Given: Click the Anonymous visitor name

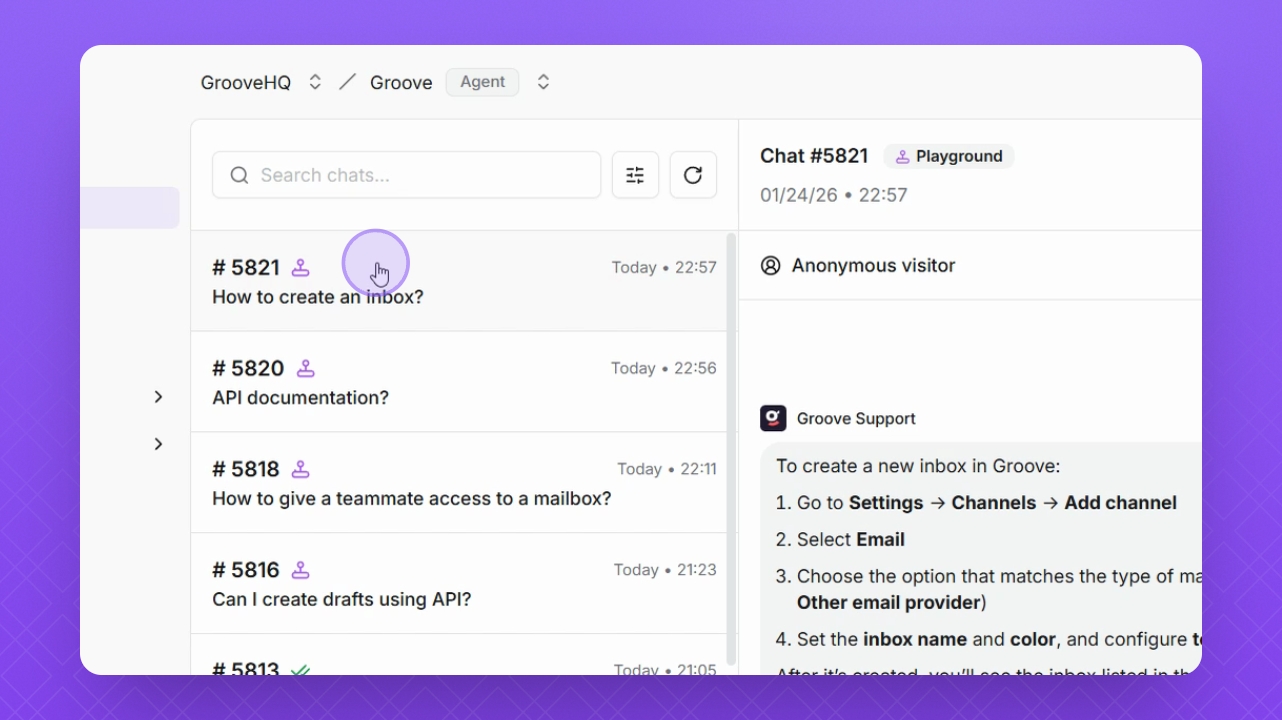Looking at the screenshot, I should tap(873, 265).
